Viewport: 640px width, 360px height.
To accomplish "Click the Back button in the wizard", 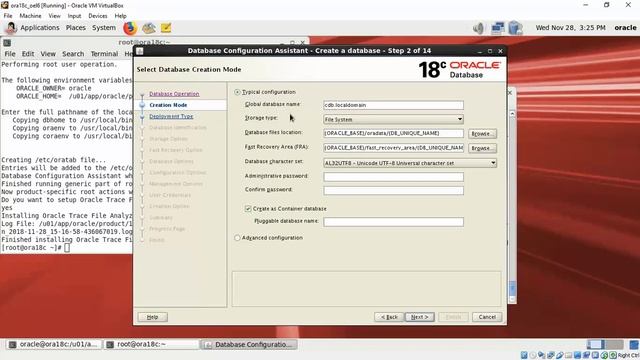I will pyautogui.click(x=389, y=317).
